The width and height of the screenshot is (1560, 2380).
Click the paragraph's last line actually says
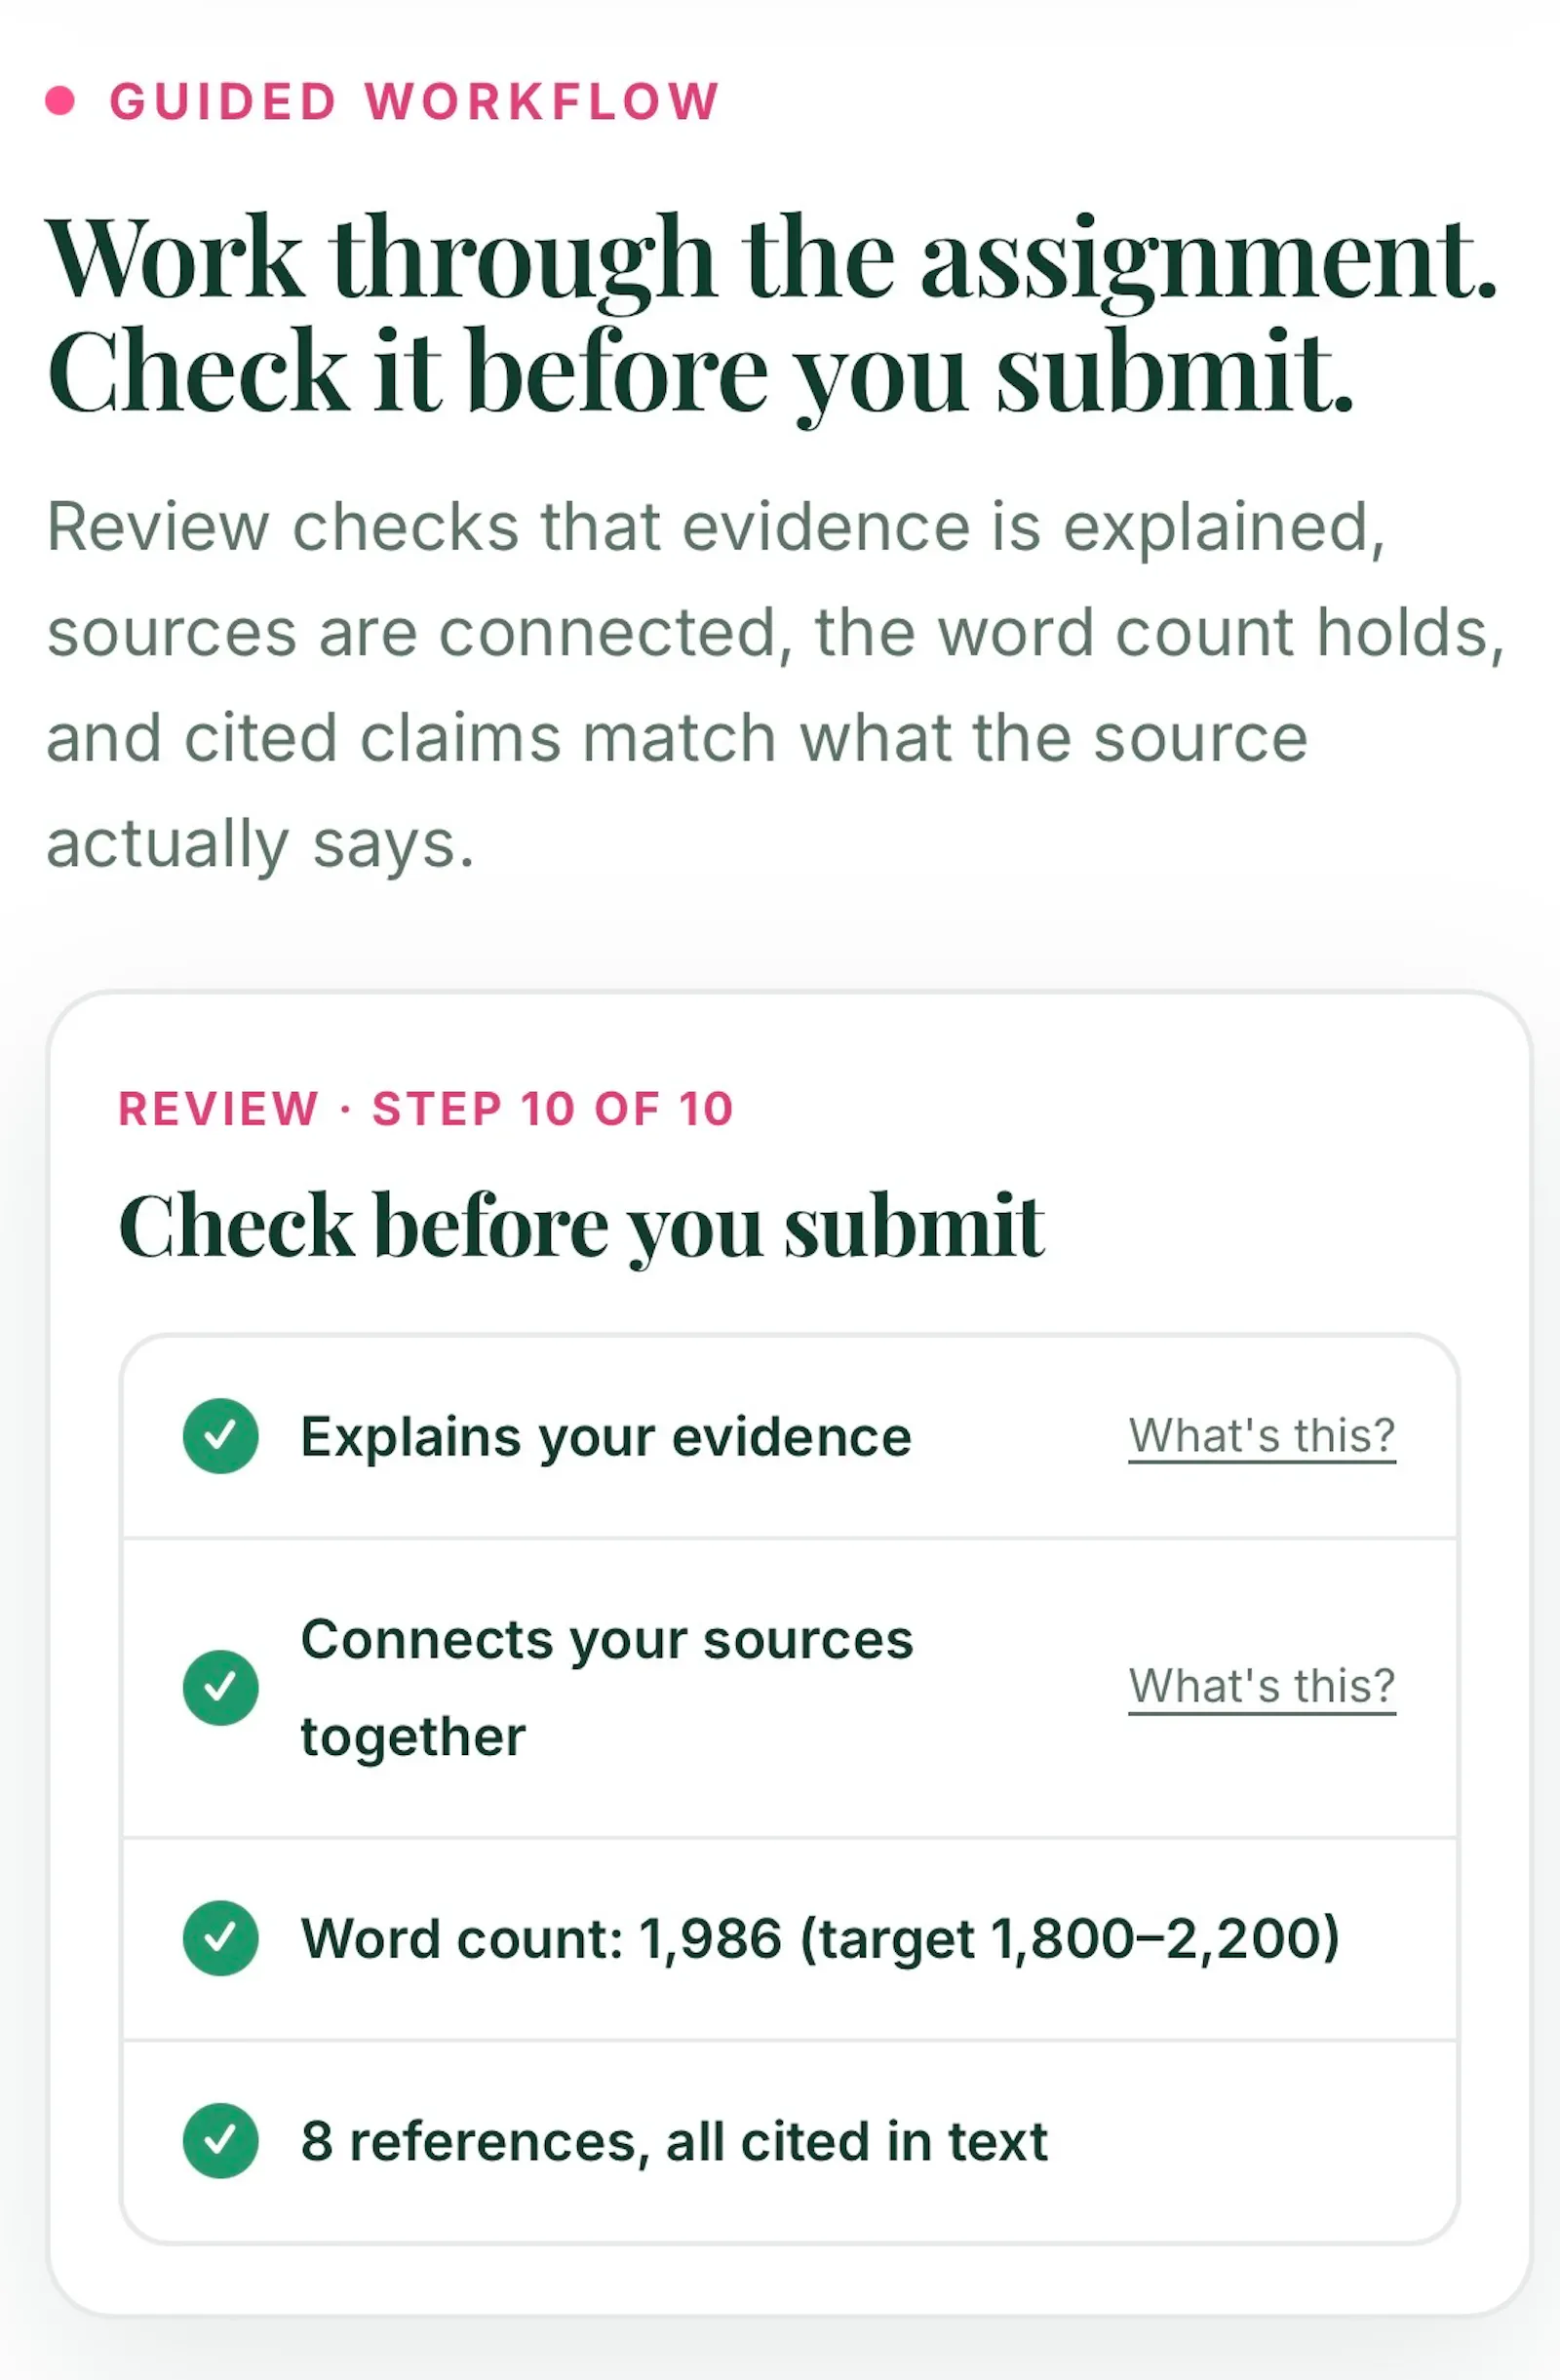pos(260,845)
